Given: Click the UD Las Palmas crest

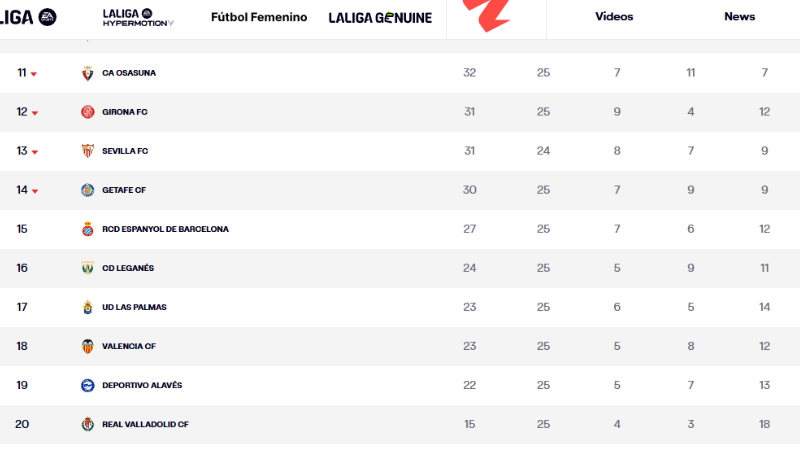Looking at the screenshot, I should (88, 307).
